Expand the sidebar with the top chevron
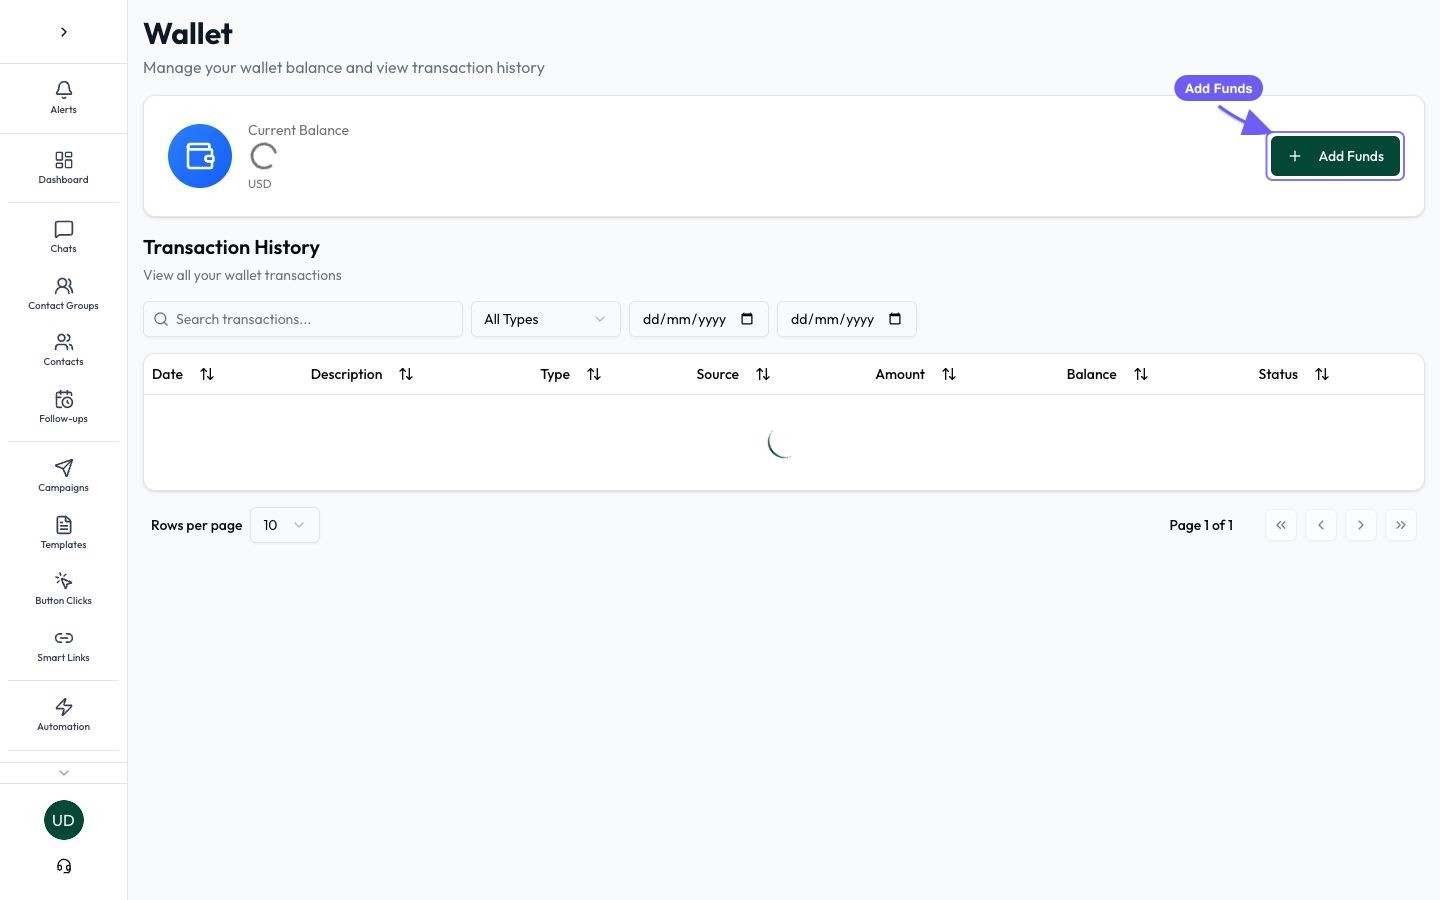This screenshot has width=1440, height=900. 64,32
